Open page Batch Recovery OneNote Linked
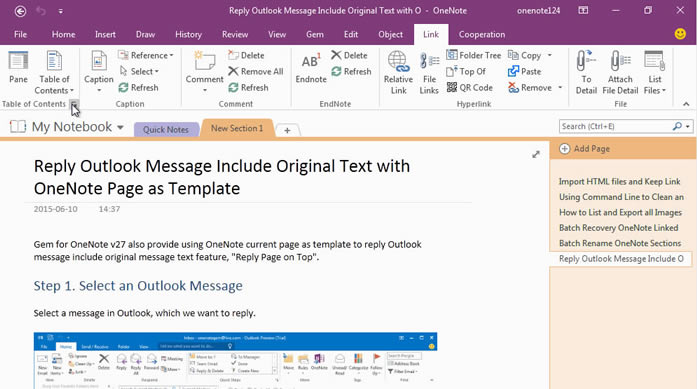 [x=618, y=228]
